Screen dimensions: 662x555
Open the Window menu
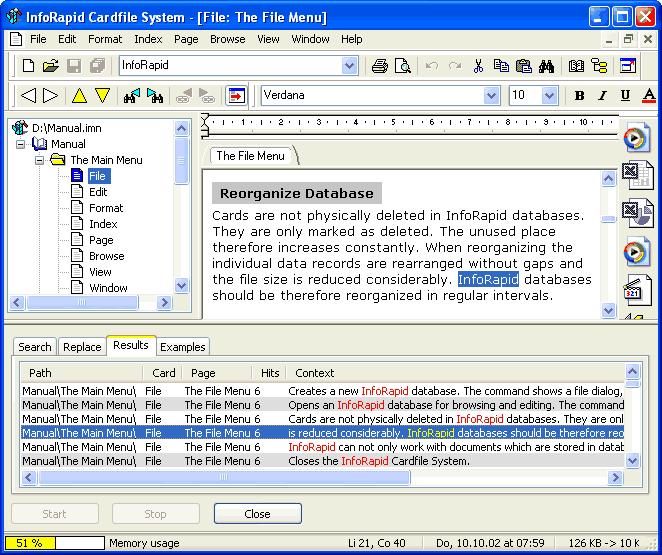(310, 39)
